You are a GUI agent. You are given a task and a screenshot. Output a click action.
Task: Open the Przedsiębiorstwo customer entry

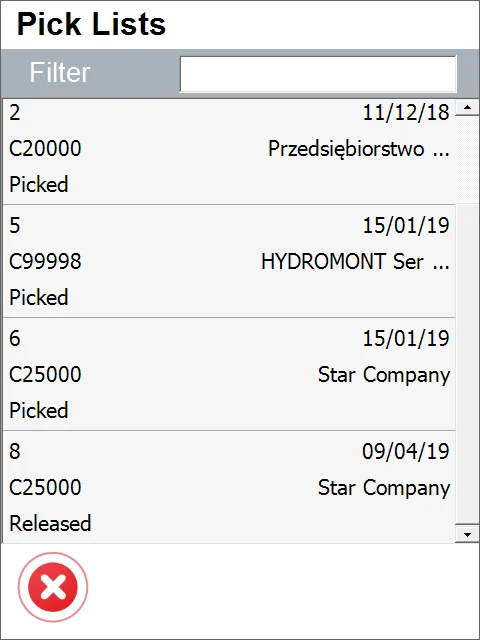click(x=358, y=149)
